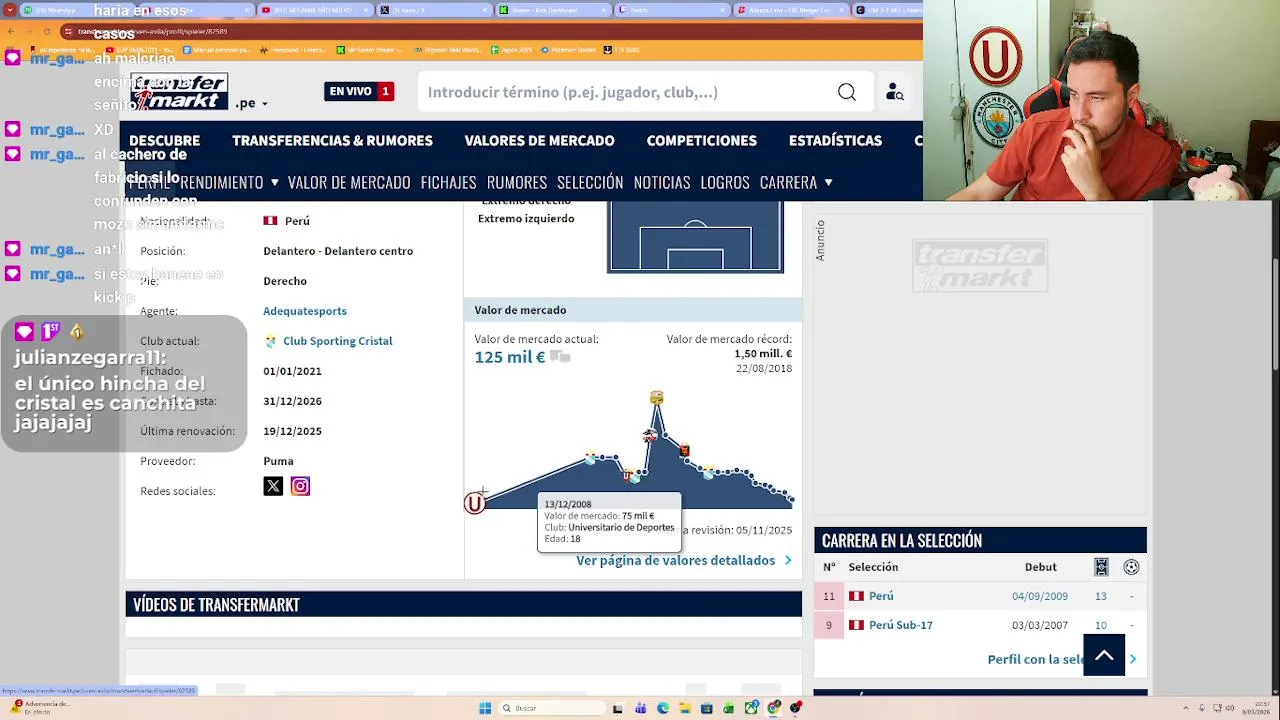Expand the .pe country domain dropdown
1280x720 pixels.
pos(251,103)
